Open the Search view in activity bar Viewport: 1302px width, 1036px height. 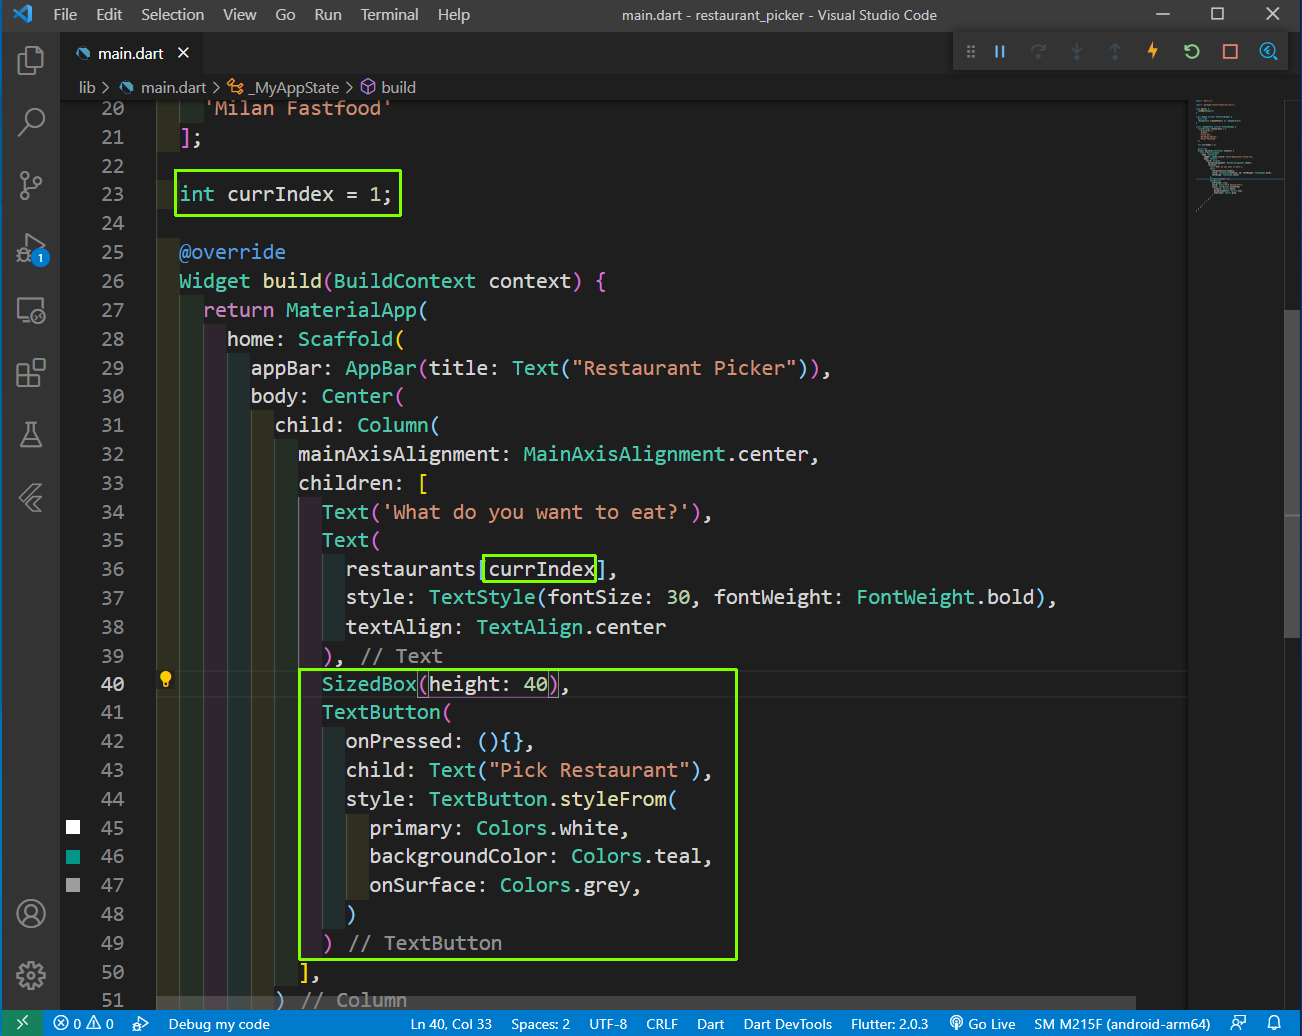31,122
